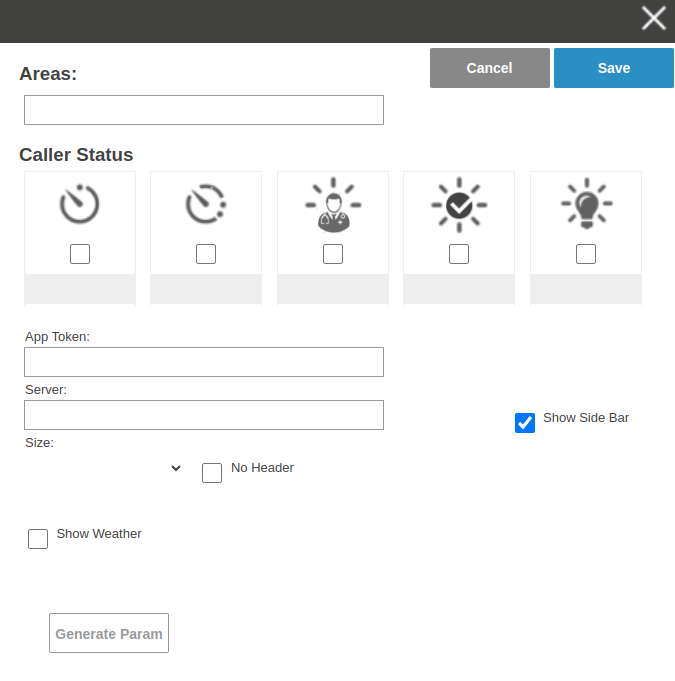Click into the App Token field

click(x=204, y=362)
